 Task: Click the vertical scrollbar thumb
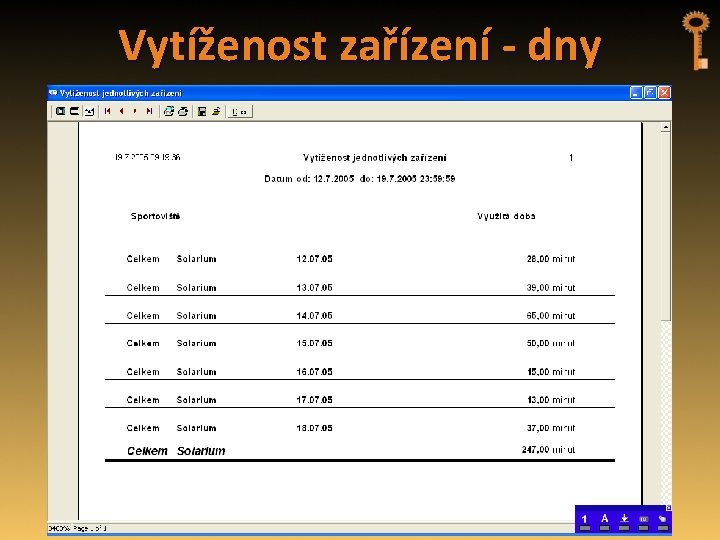tap(665, 226)
